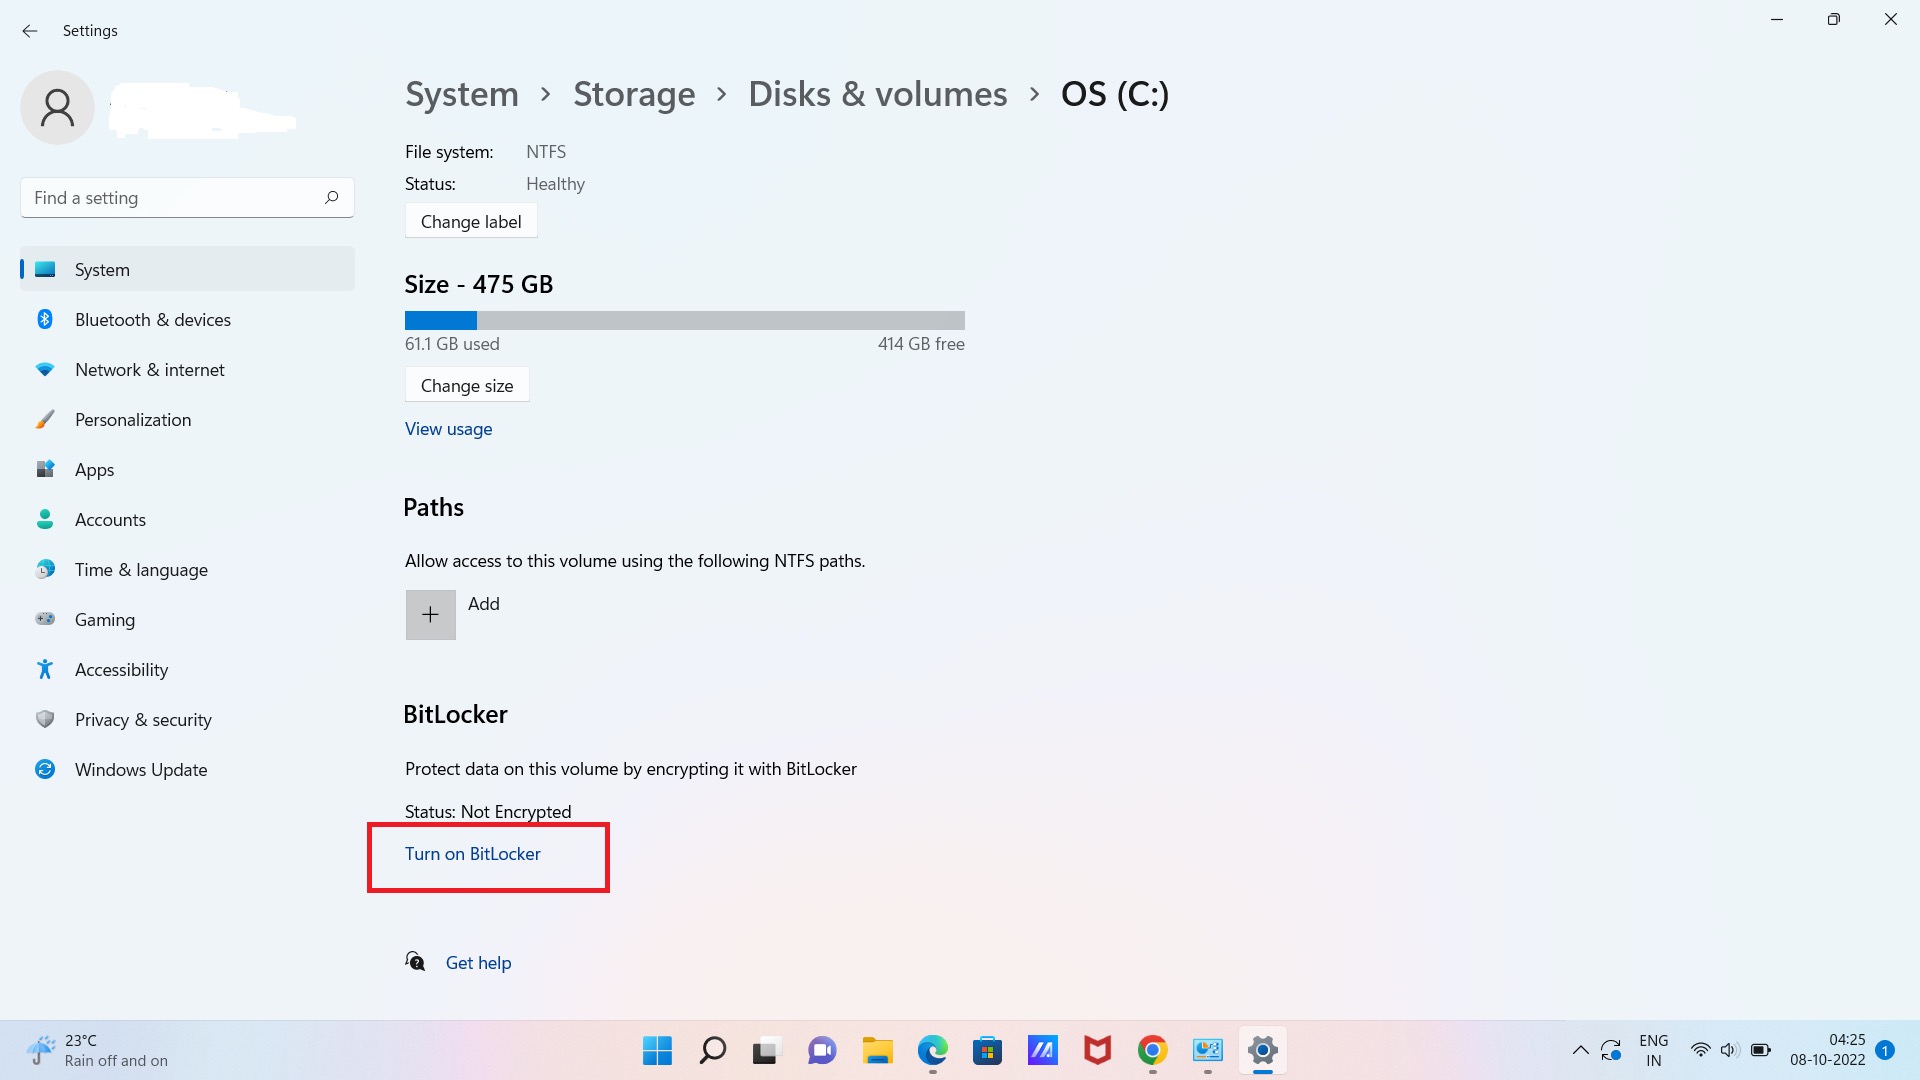Select Personalization settings
1920x1080 pixels.
tap(132, 418)
